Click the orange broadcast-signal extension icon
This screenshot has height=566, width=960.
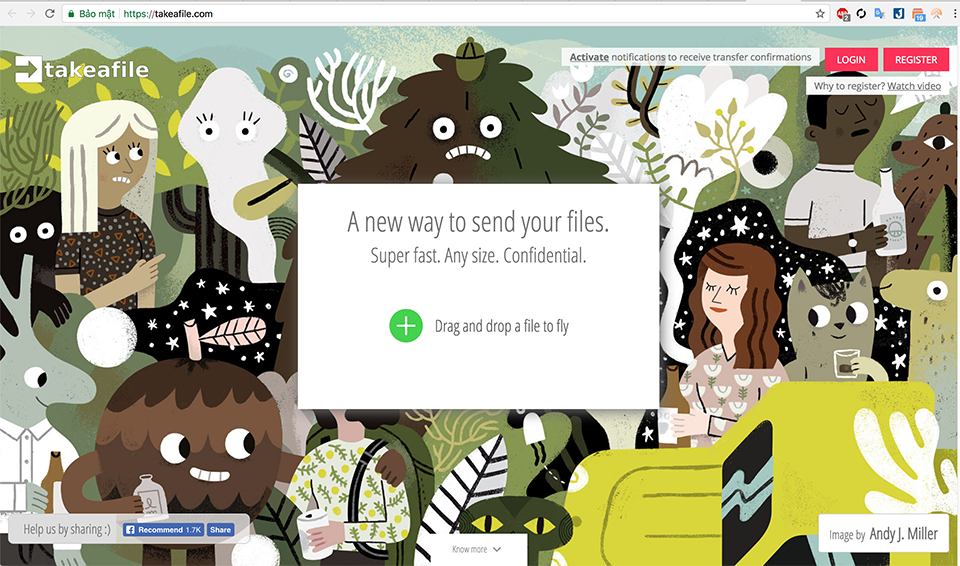tap(937, 13)
